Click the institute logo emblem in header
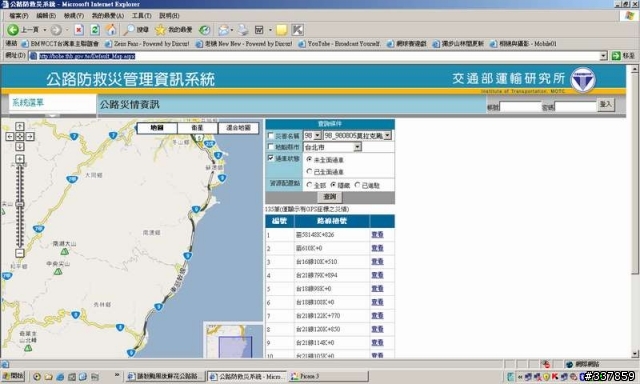This screenshot has height=384, width=640. coord(583,80)
